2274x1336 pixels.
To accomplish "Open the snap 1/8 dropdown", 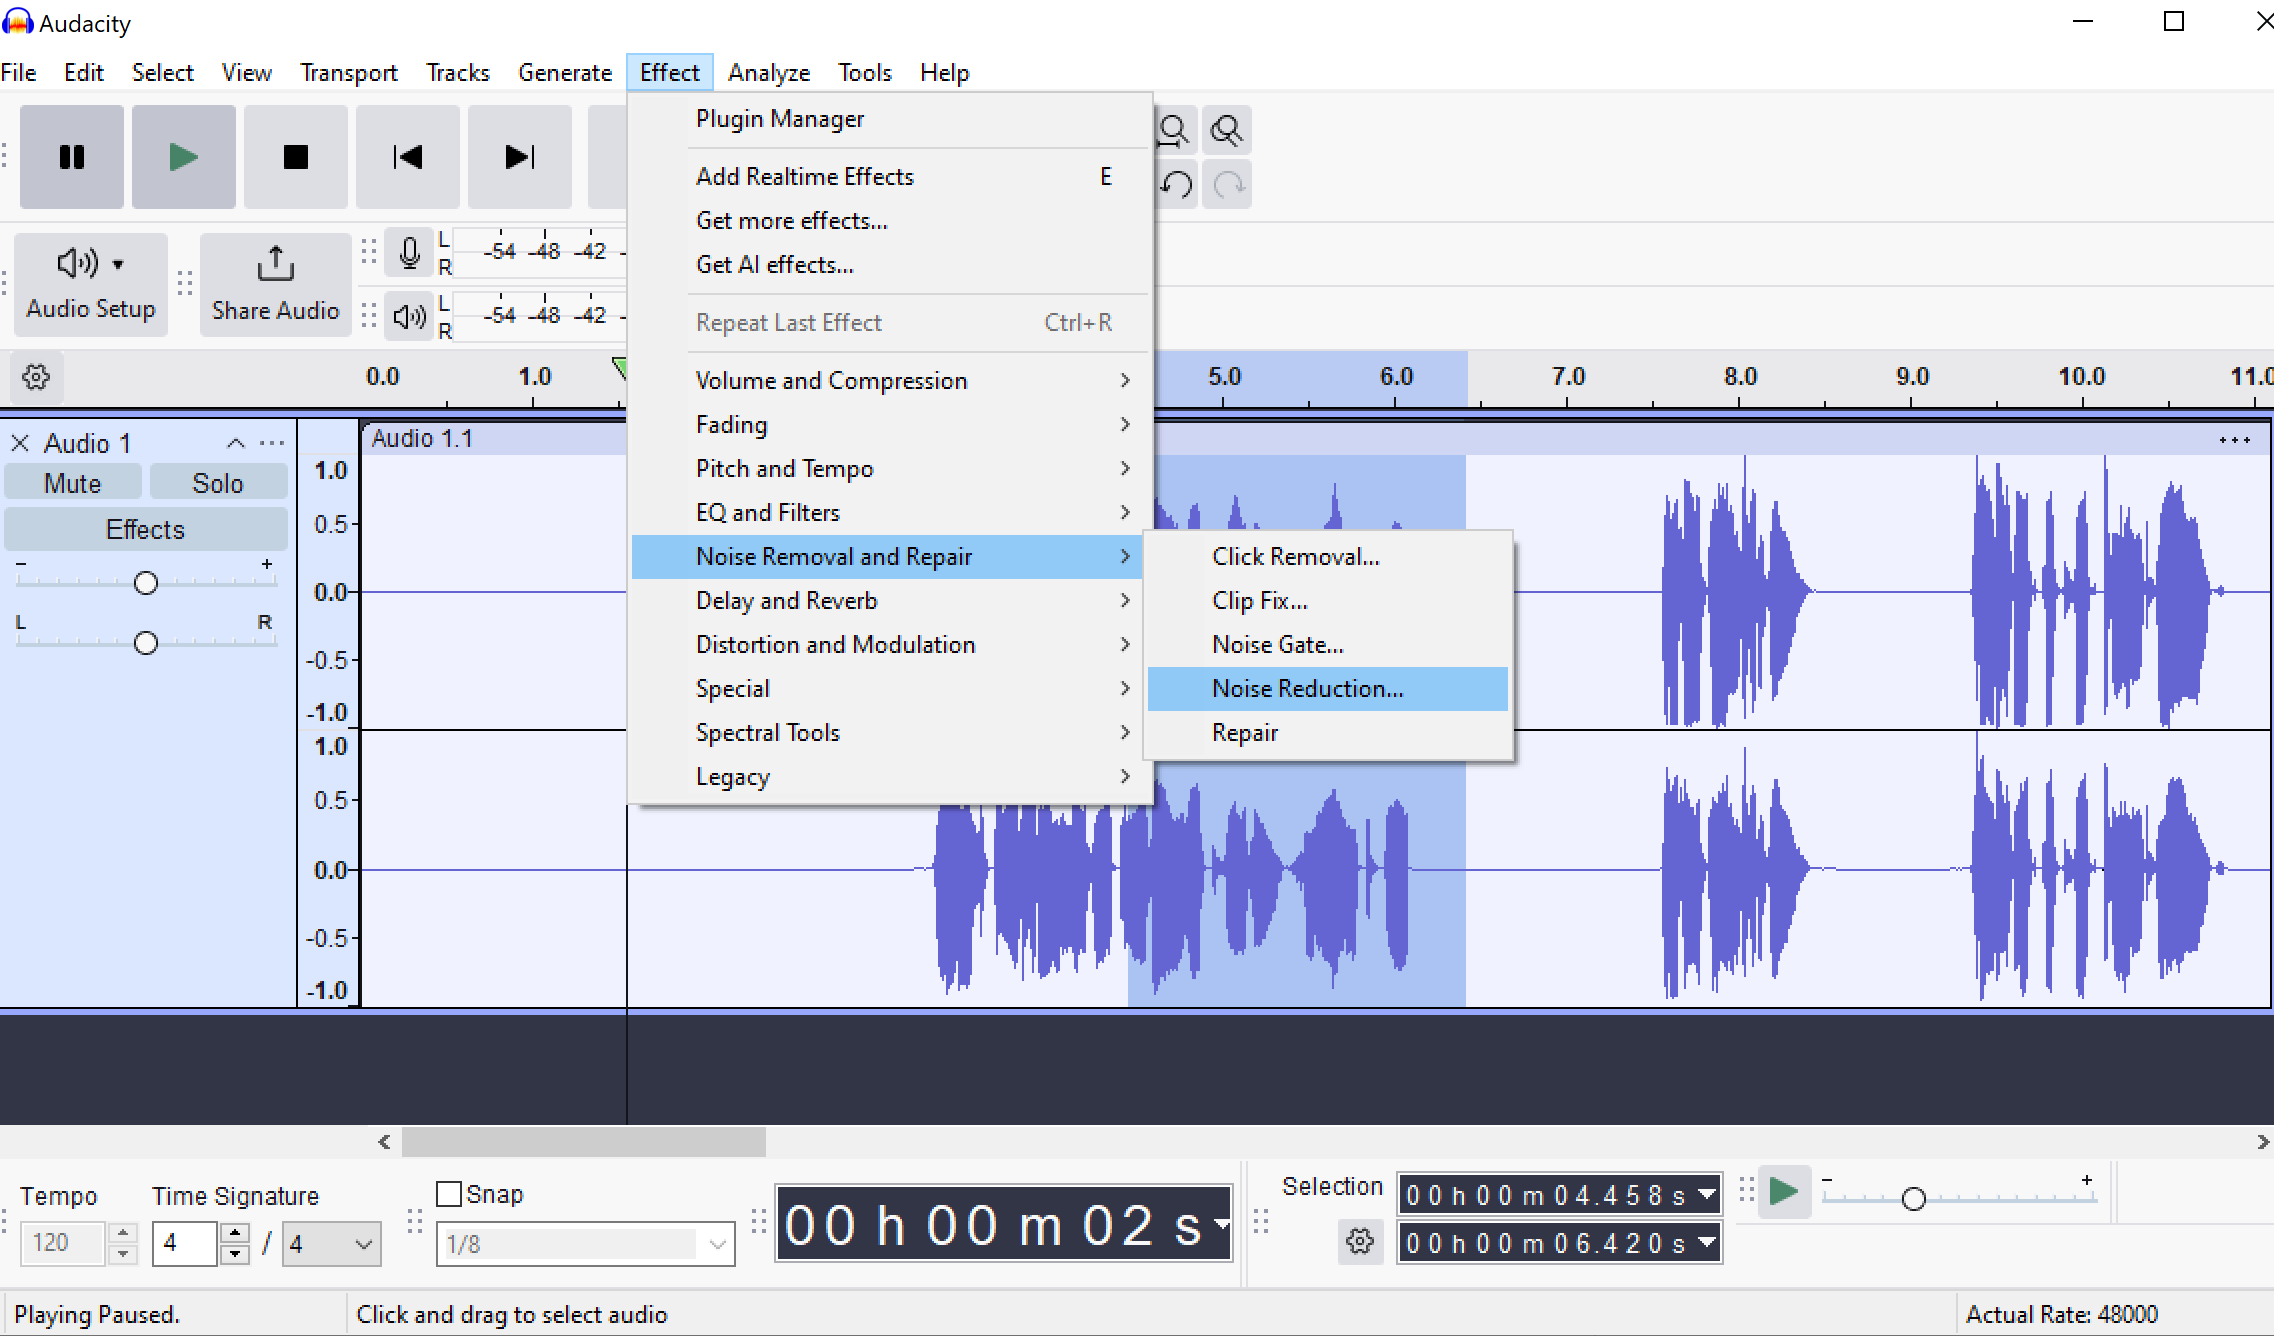I will [x=586, y=1244].
